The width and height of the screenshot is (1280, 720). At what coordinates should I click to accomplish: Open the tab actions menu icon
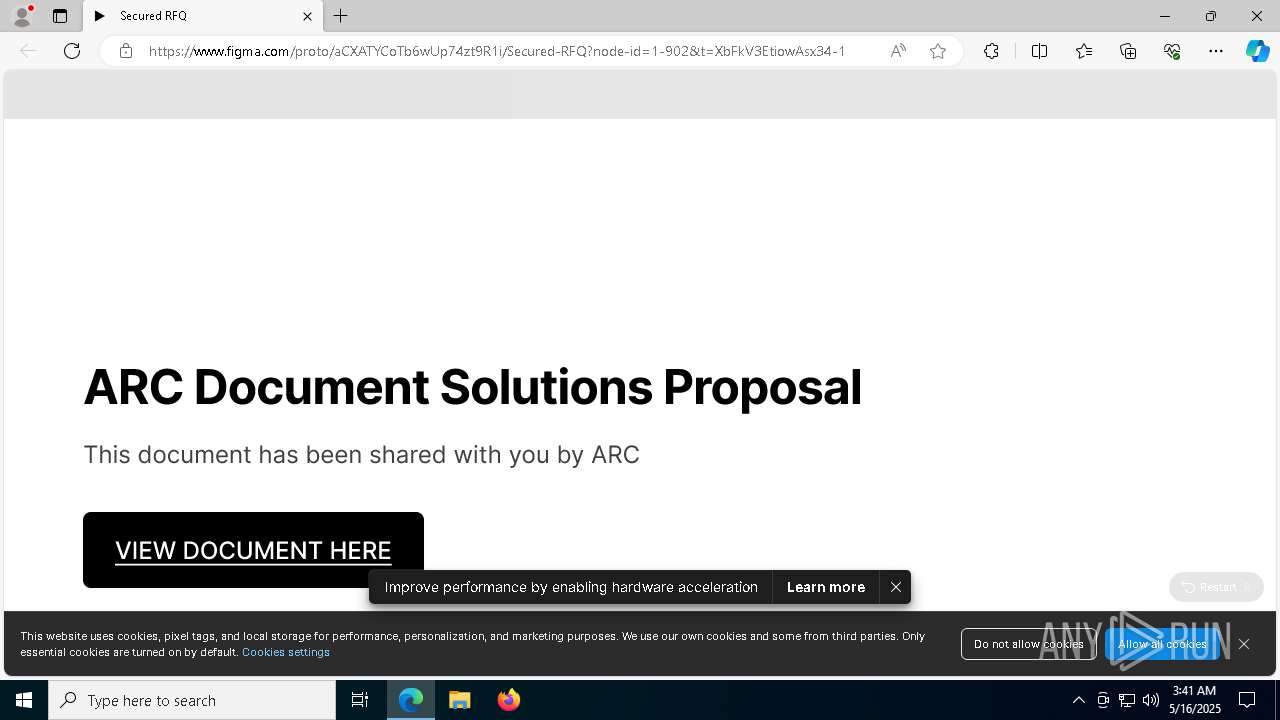(x=60, y=16)
